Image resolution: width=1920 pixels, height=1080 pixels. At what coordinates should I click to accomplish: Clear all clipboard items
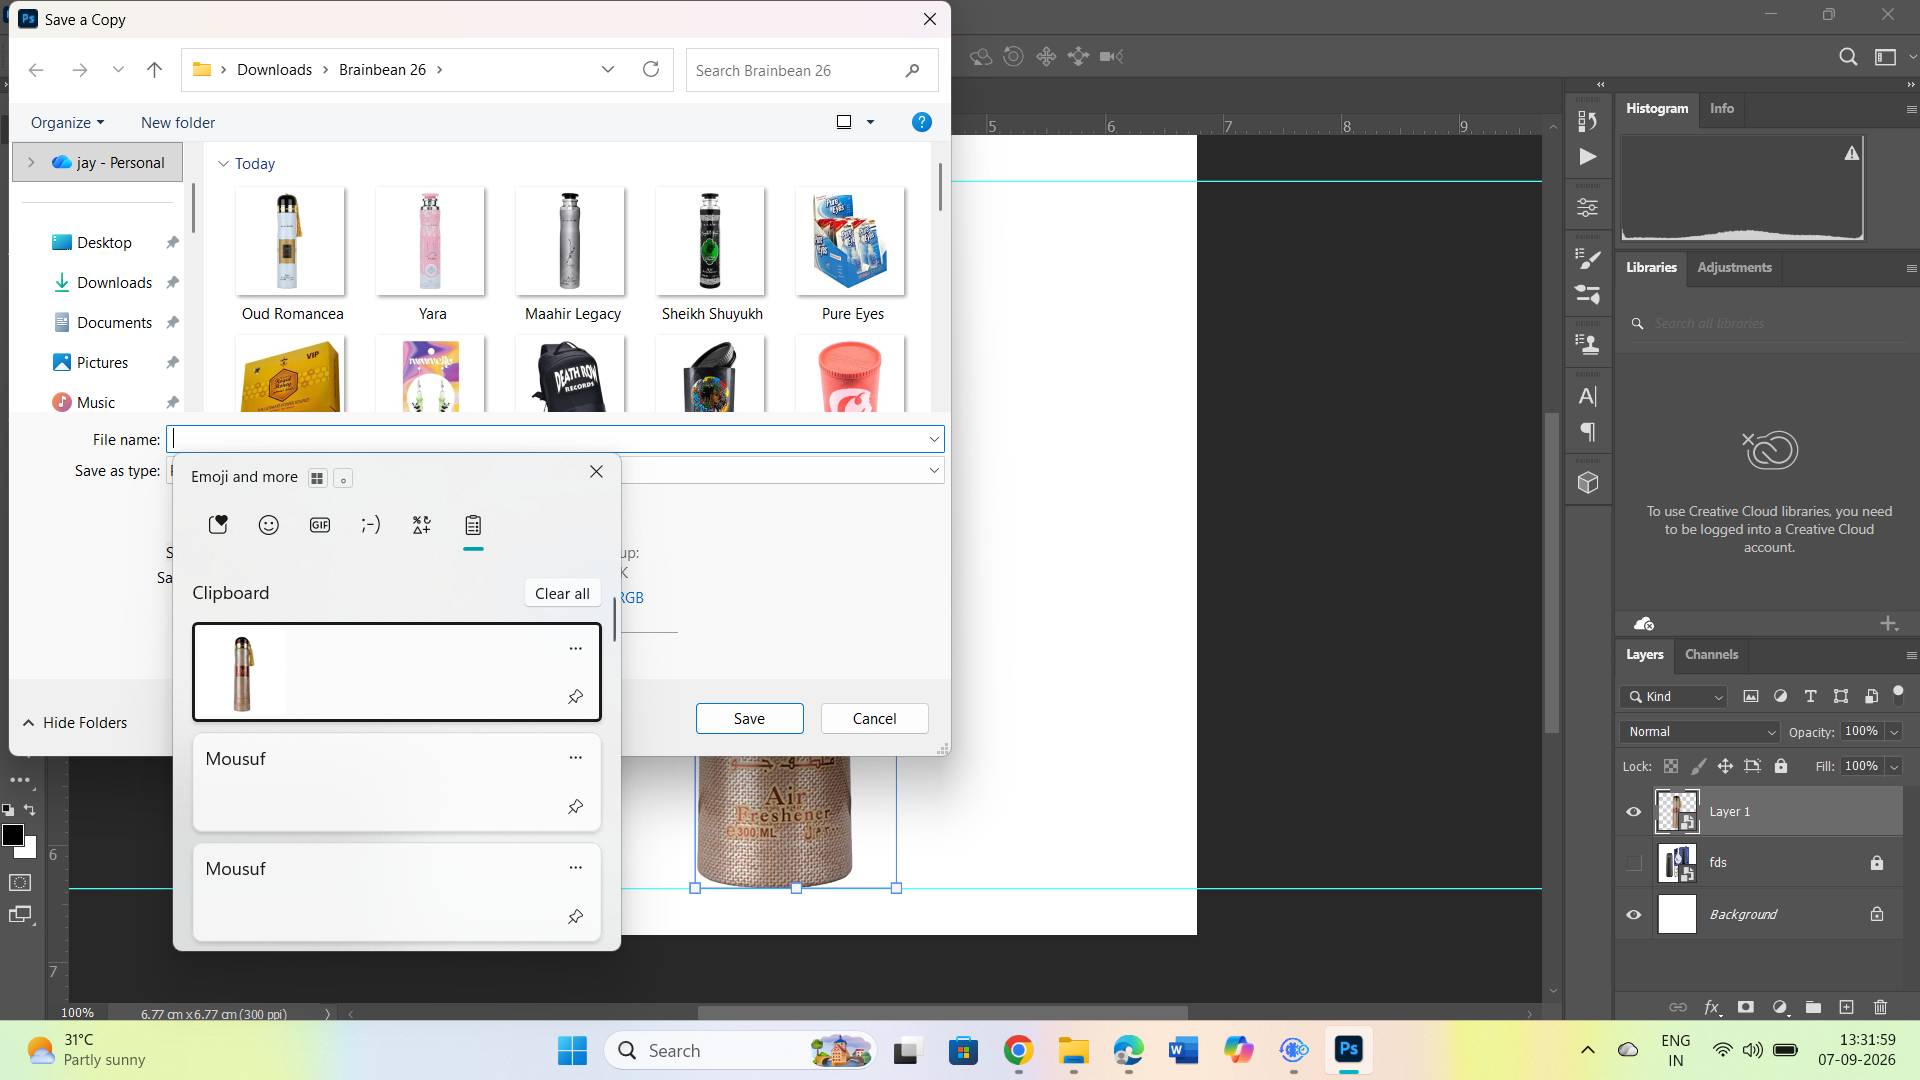pyautogui.click(x=562, y=594)
